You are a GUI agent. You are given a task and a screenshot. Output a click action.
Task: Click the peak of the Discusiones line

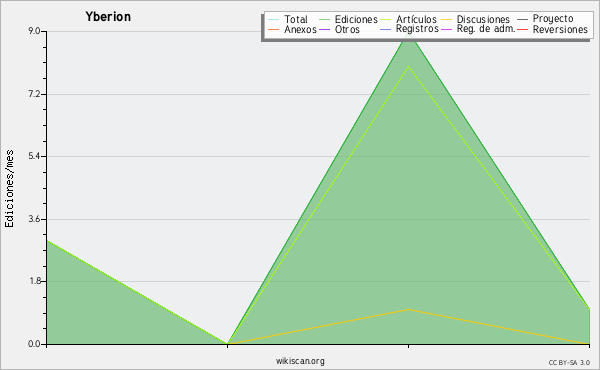409,309
